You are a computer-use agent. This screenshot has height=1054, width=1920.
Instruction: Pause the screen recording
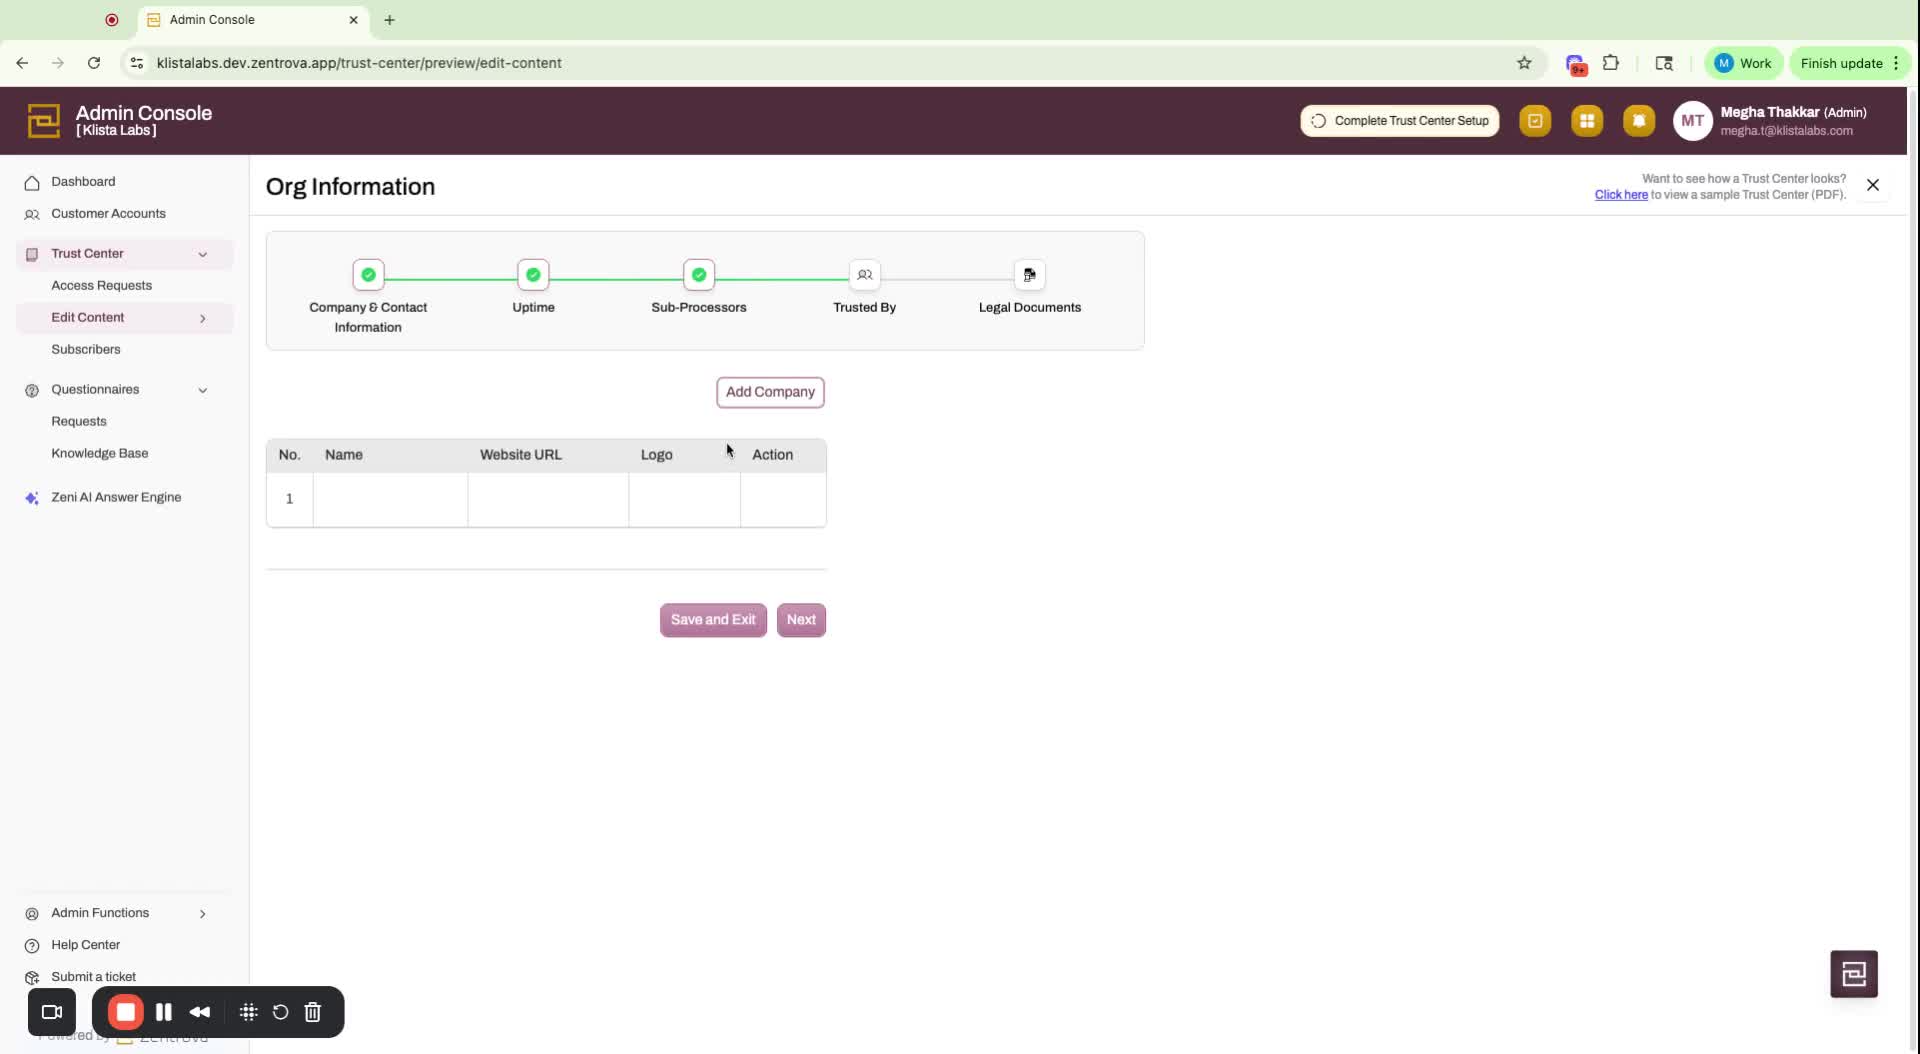(164, 1012)
